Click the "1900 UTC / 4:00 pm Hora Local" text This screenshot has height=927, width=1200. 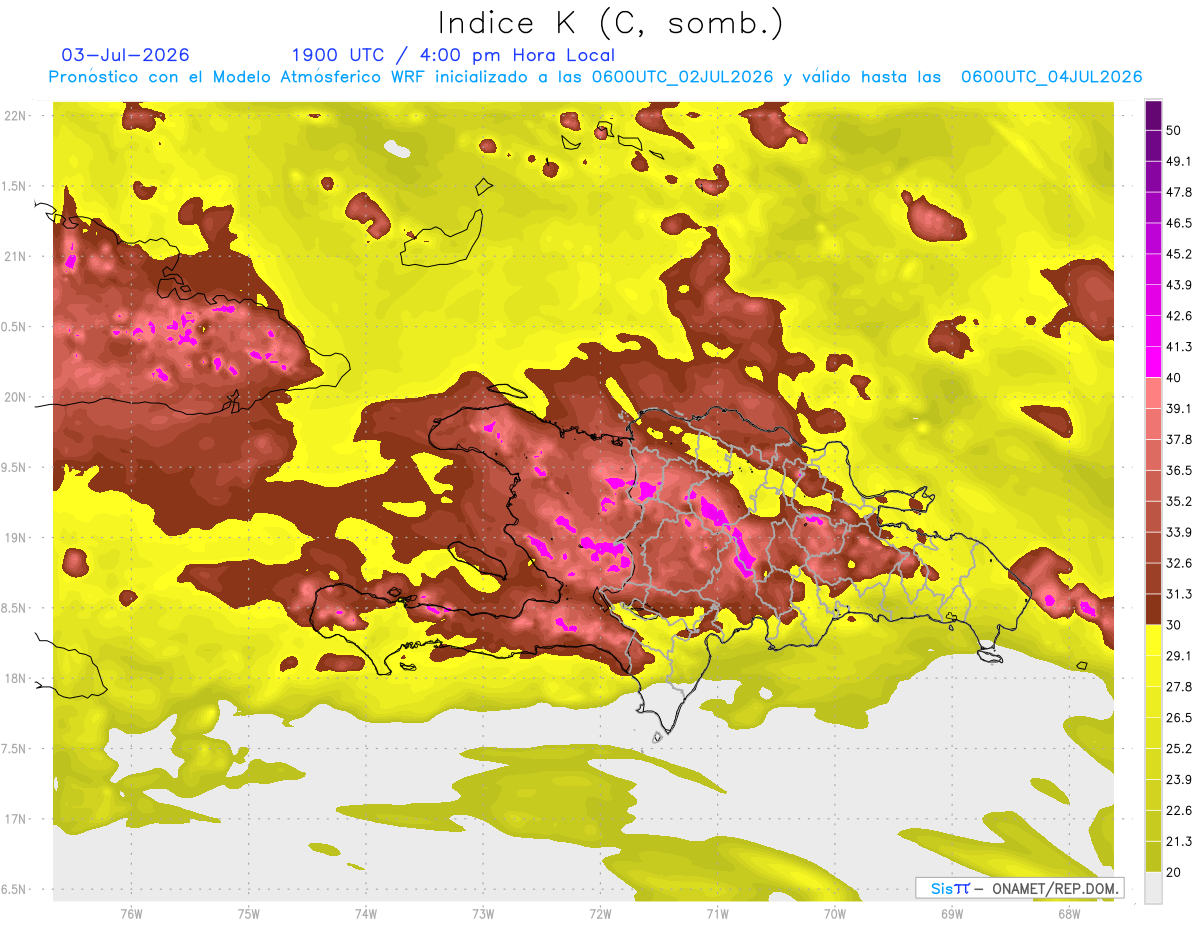pos(453,55)
